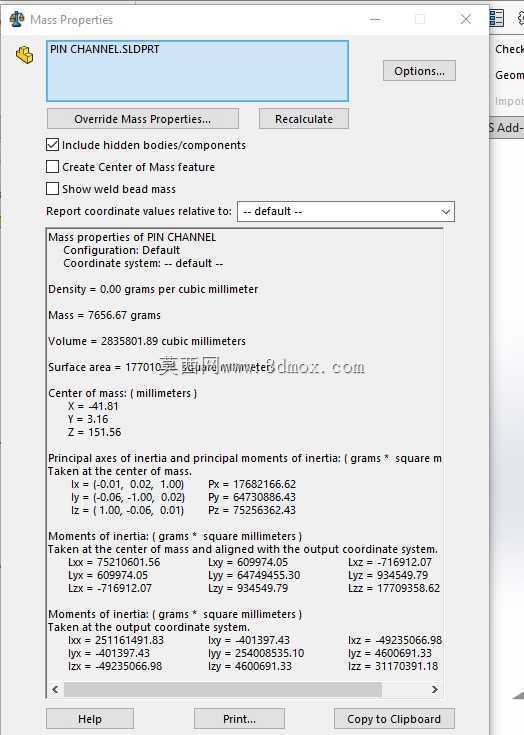Click the Recalculate button
The height and width of the screenshot is (735, 524).
(x=304, y=119)
